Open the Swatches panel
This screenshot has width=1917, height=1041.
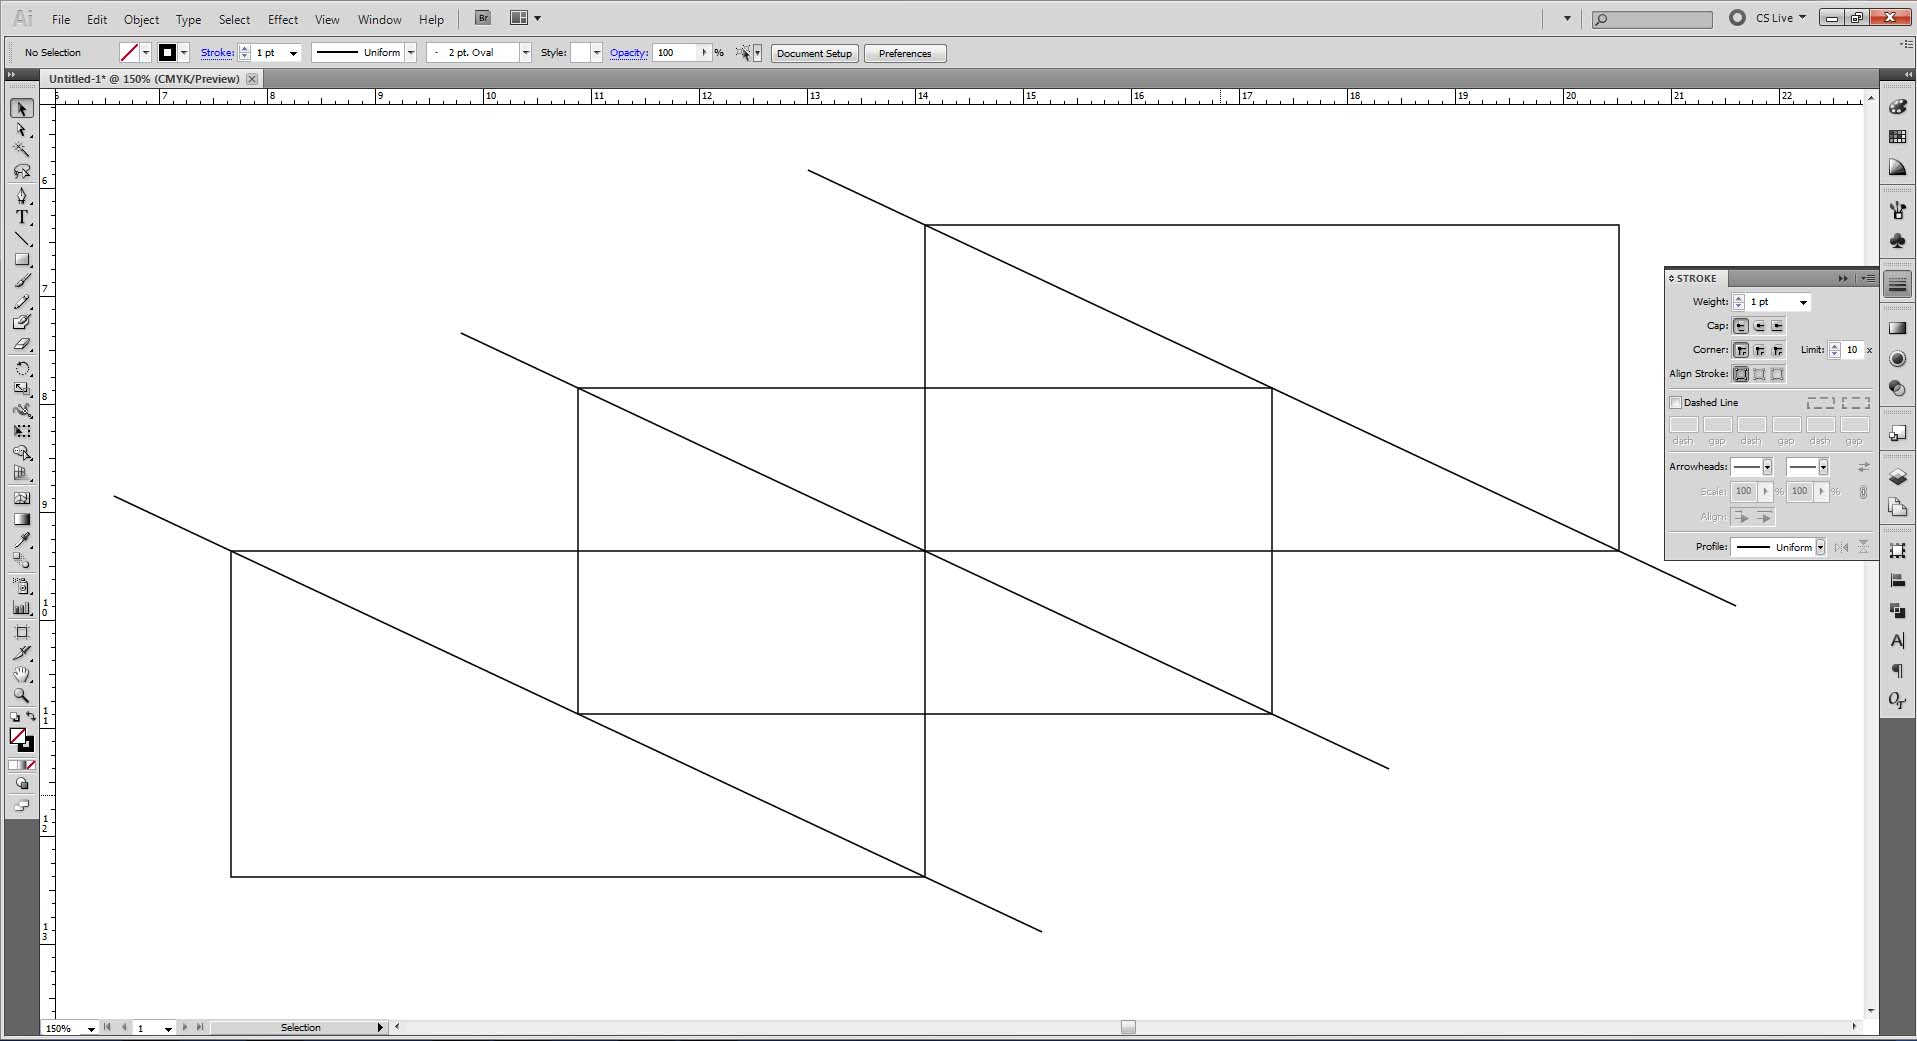pyautogui.click(x=1898, y=137)
